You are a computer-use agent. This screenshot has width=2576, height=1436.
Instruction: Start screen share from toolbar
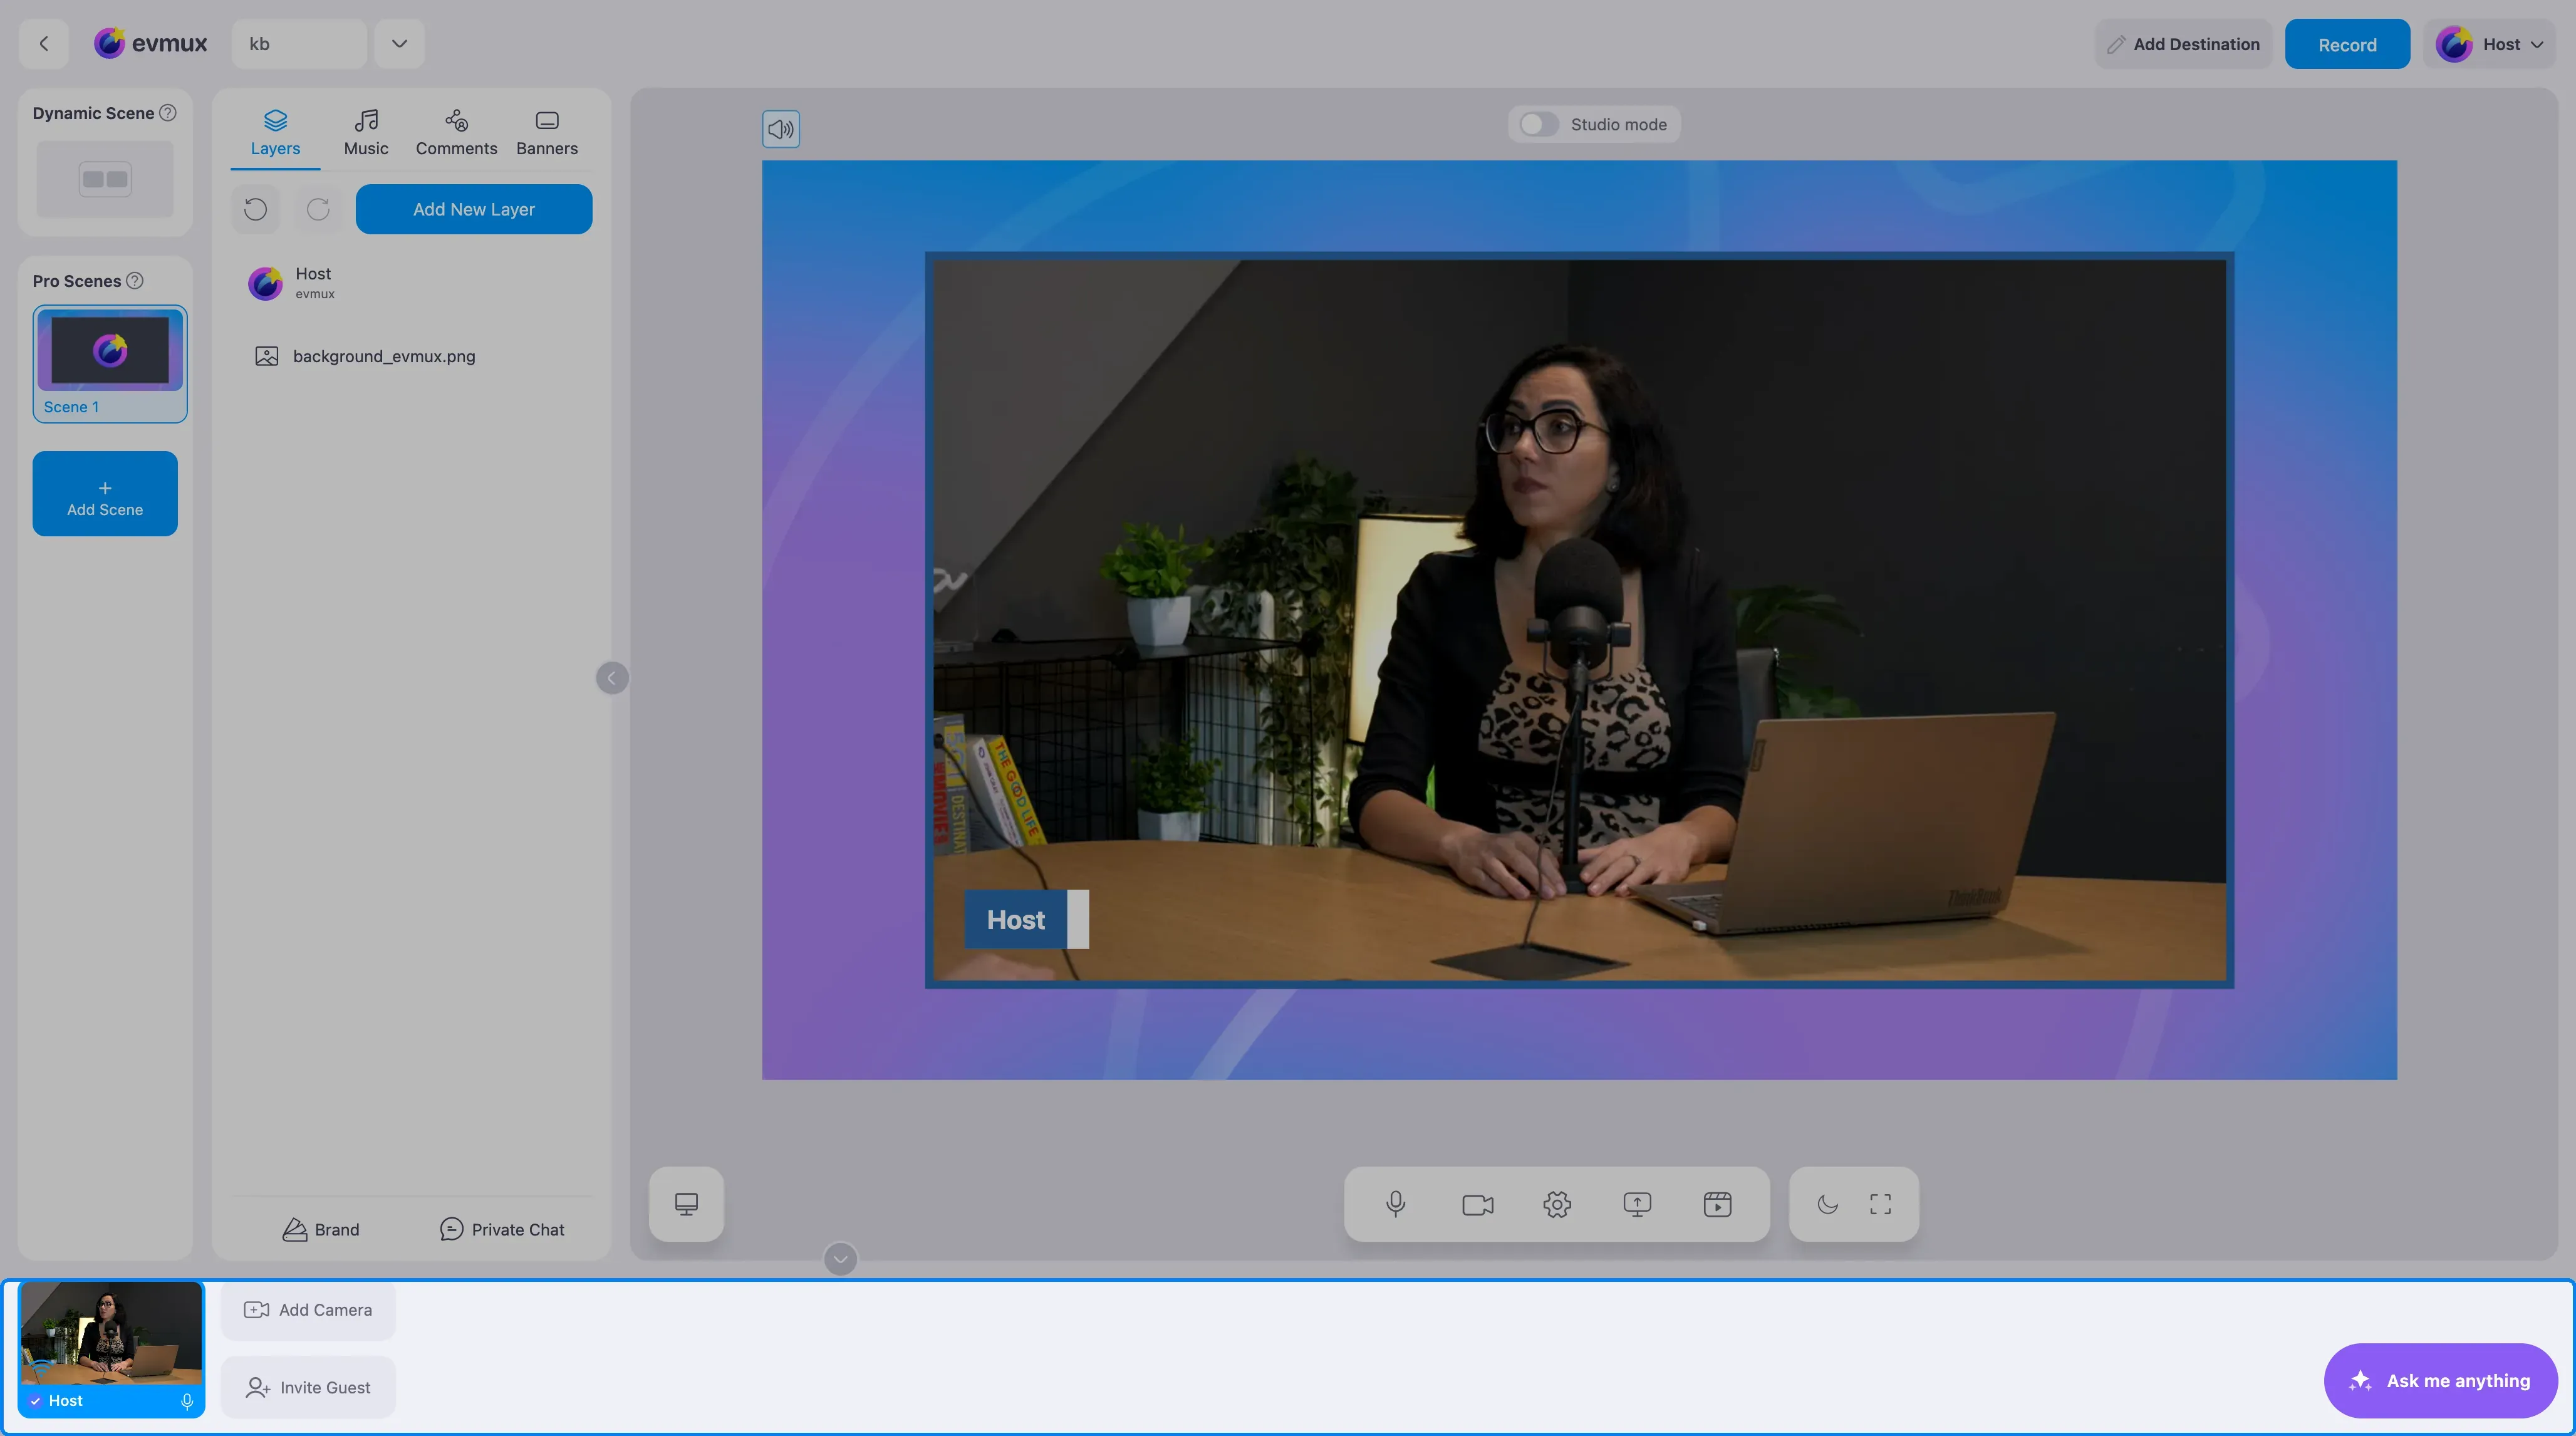click(x=1637, y=1204)
